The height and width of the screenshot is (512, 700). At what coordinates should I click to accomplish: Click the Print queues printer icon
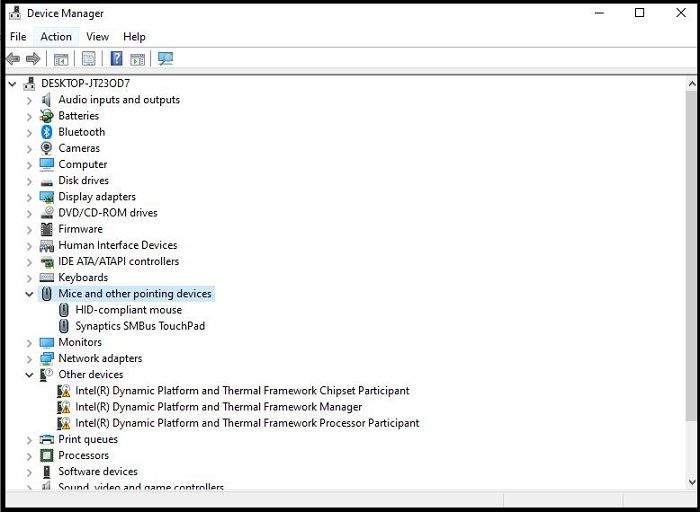pyautogui.click(x=46, y=439)
